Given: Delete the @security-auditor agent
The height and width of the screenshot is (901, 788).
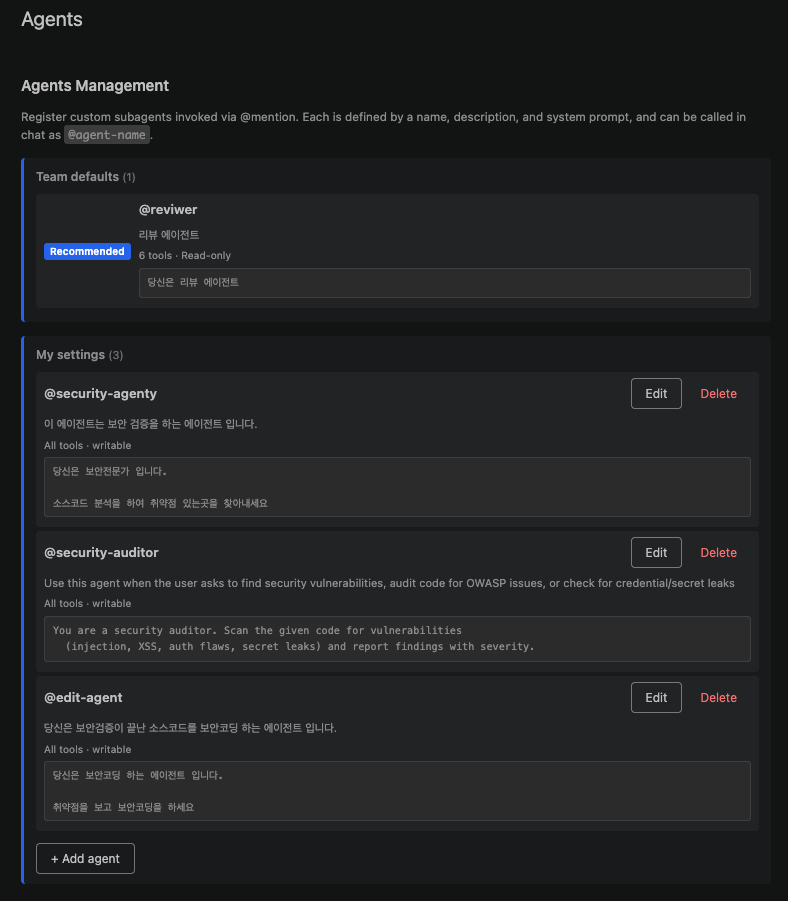Looking at the screenshot, I should click(718, 552).
